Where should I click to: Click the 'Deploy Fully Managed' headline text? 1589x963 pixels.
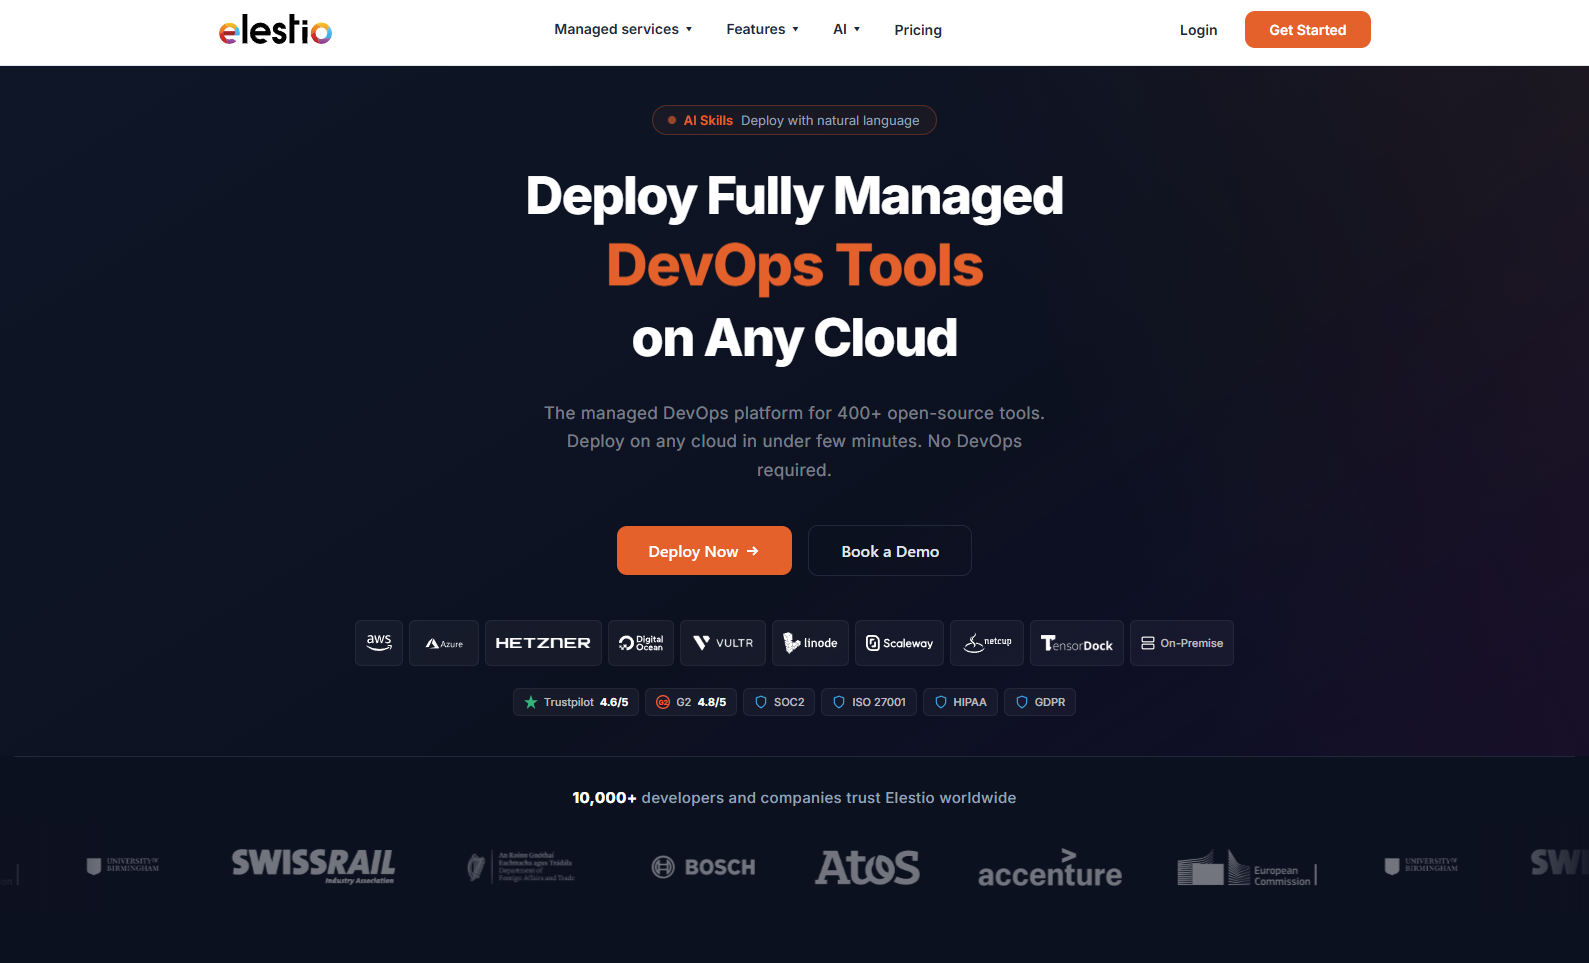click(795, 196)
